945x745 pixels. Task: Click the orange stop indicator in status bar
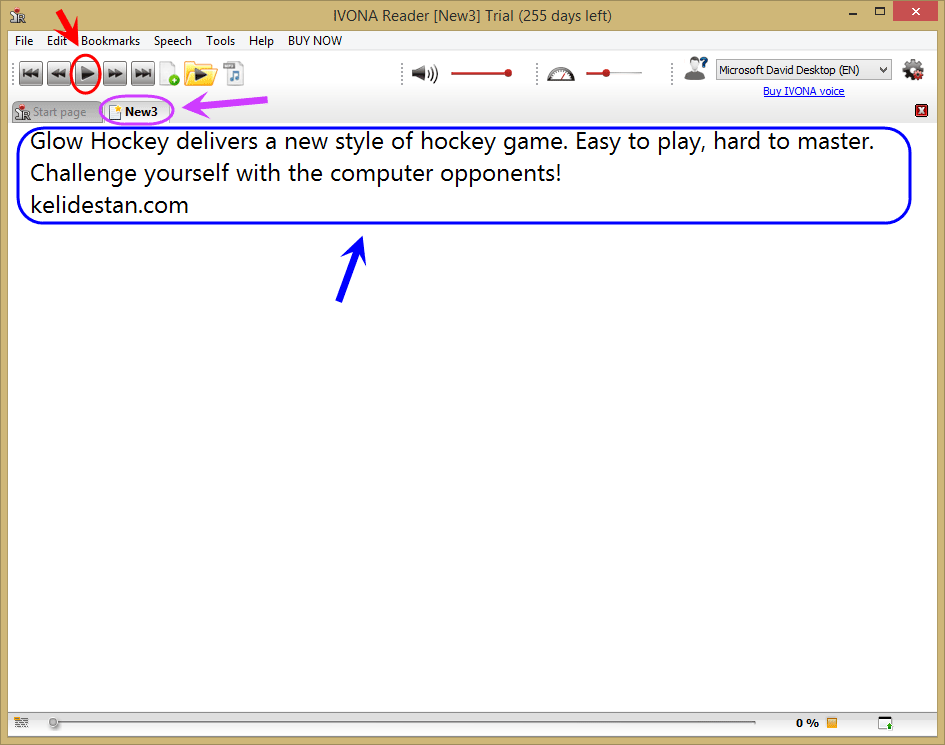pos(832,723)
